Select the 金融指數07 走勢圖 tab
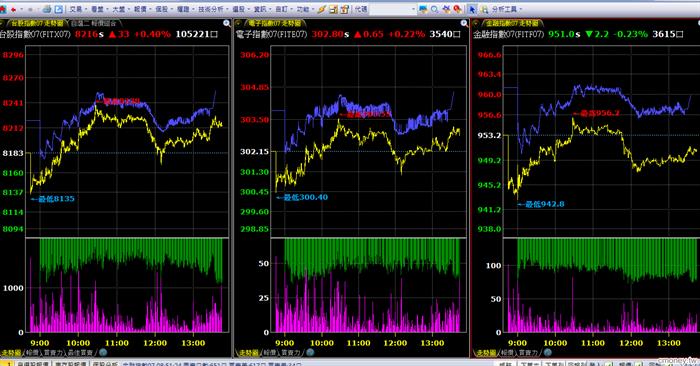 (x=512, y=23)
